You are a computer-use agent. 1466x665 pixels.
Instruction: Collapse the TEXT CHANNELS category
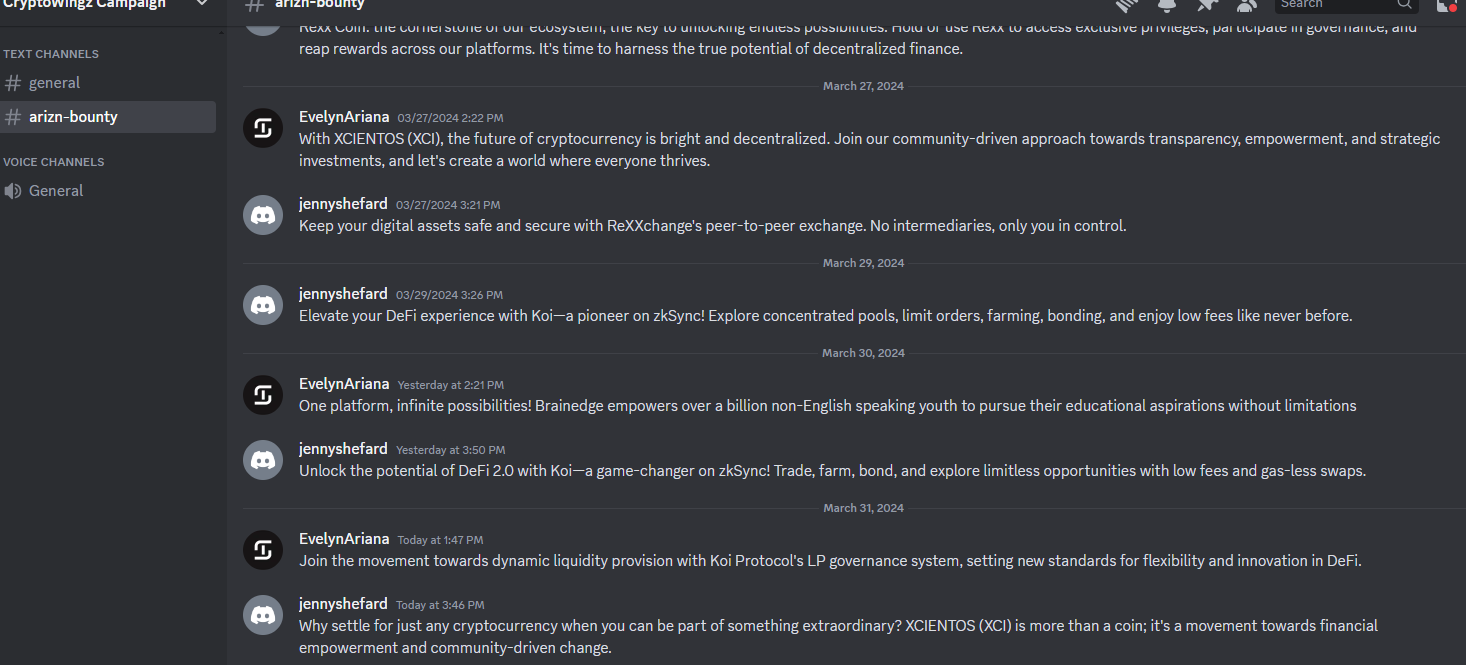(50, 54)
